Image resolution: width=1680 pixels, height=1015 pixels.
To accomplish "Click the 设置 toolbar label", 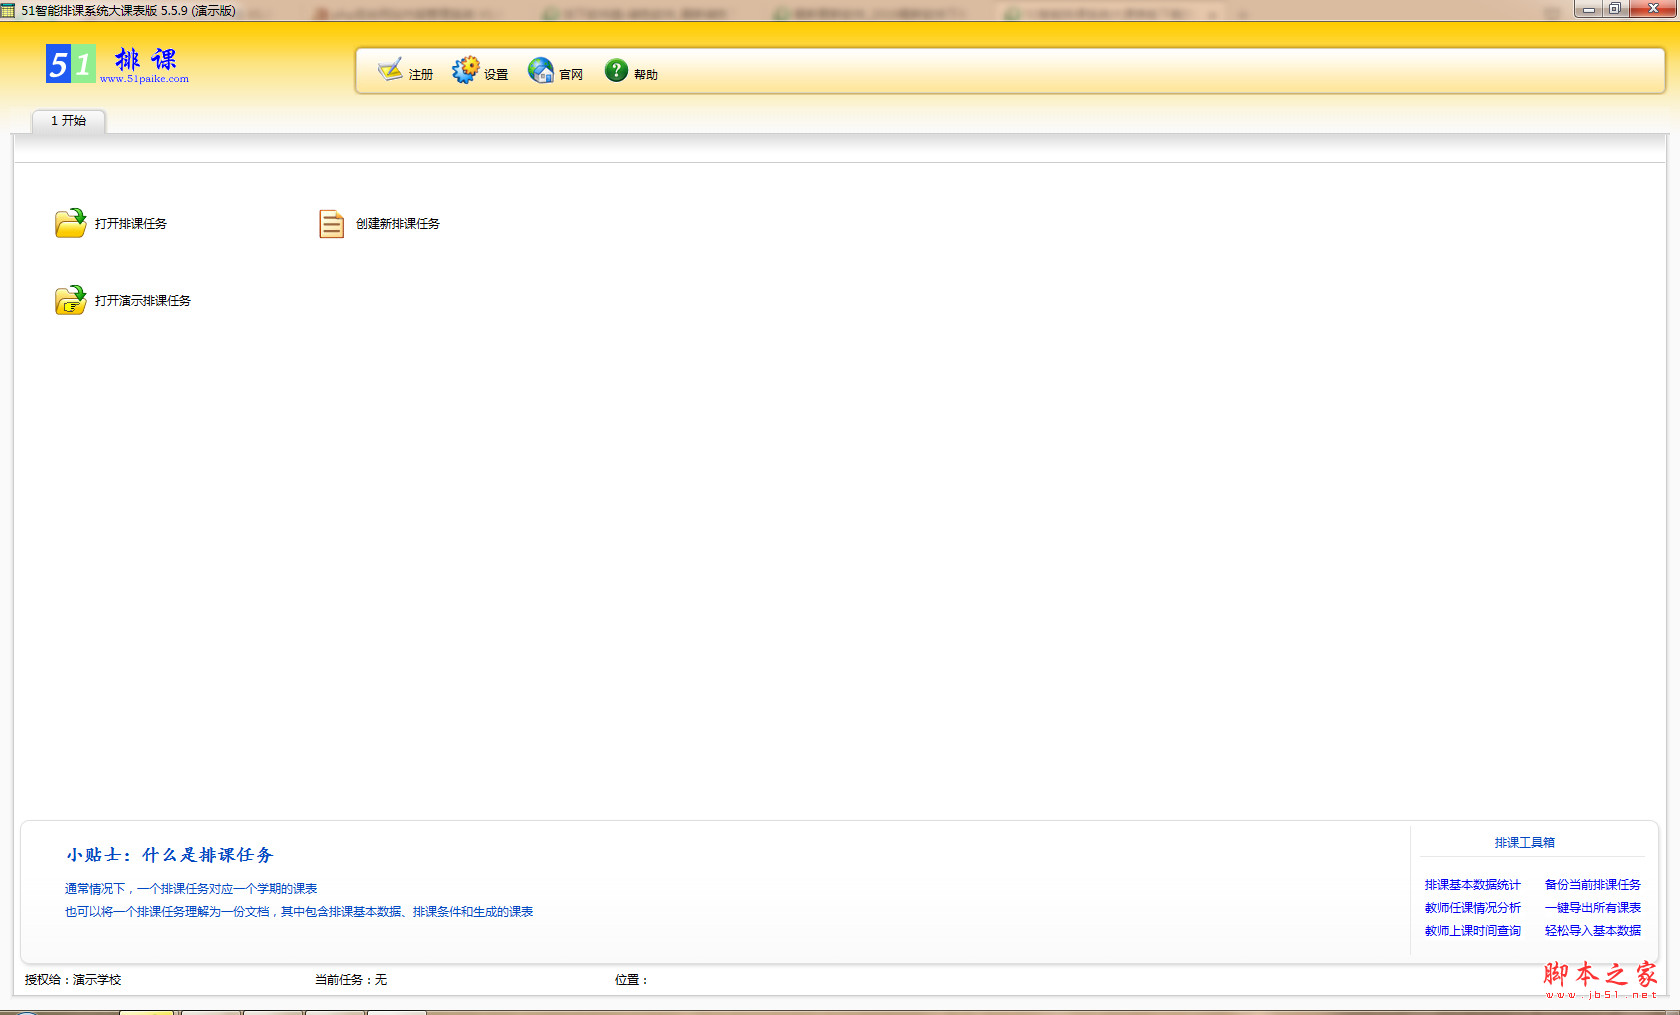I will tap(496, 75).
